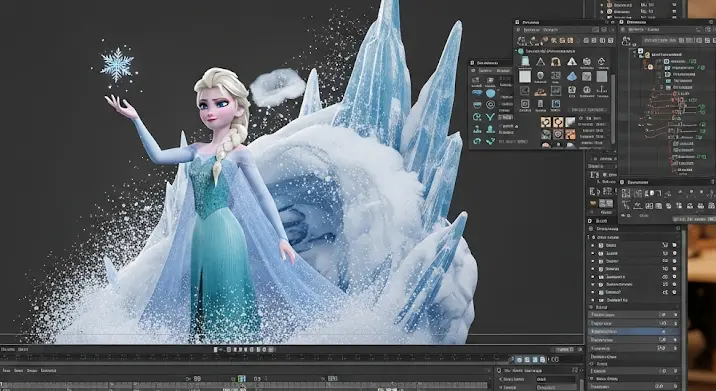This screenshot has width=716, height=391.
Task: Click the solid blue circle icon
Action: pos(490,93)
